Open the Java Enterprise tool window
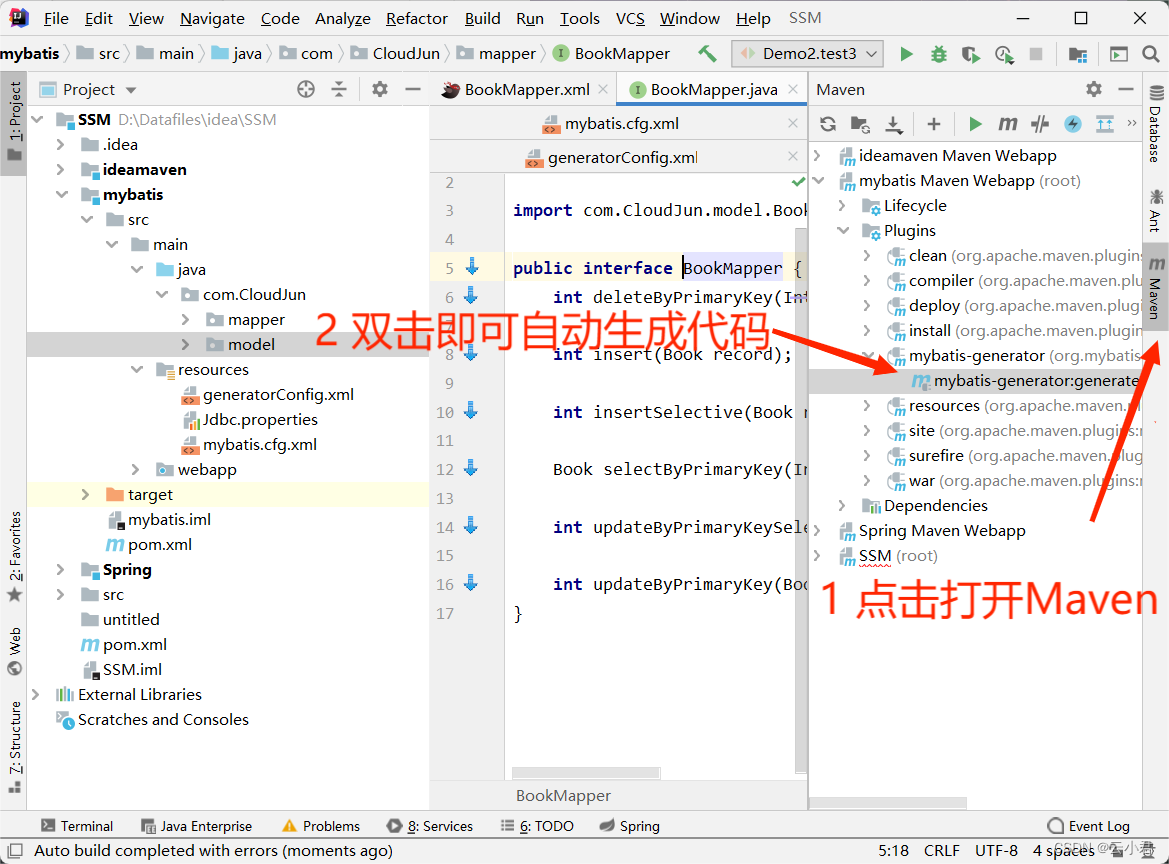 pos(197,826)
